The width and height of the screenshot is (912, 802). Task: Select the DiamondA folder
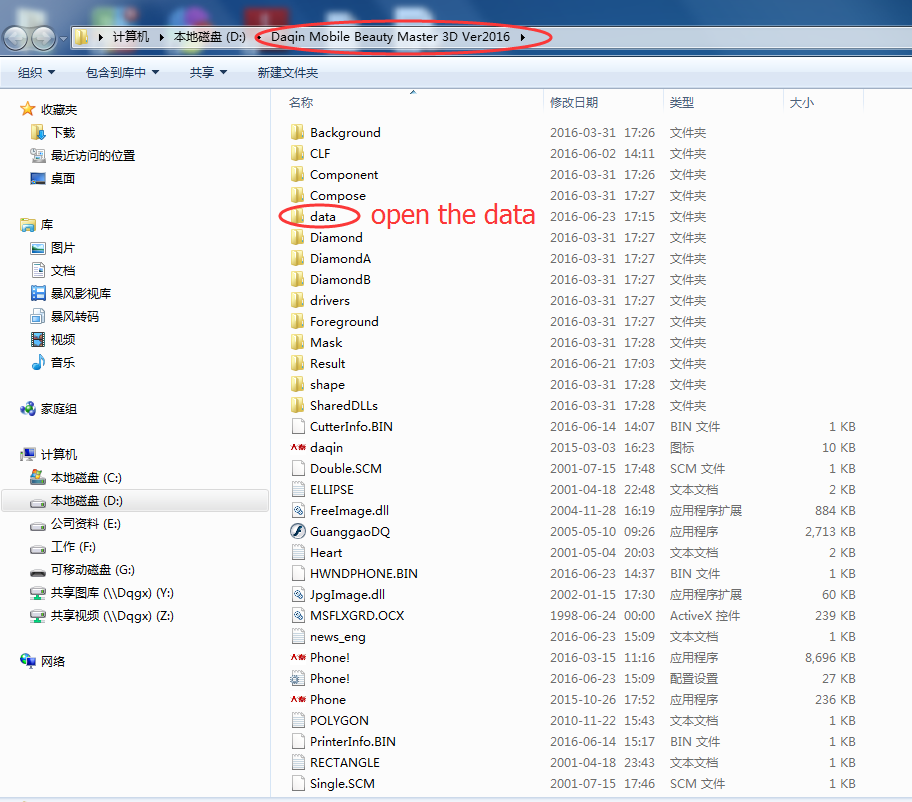click(340, 258)
